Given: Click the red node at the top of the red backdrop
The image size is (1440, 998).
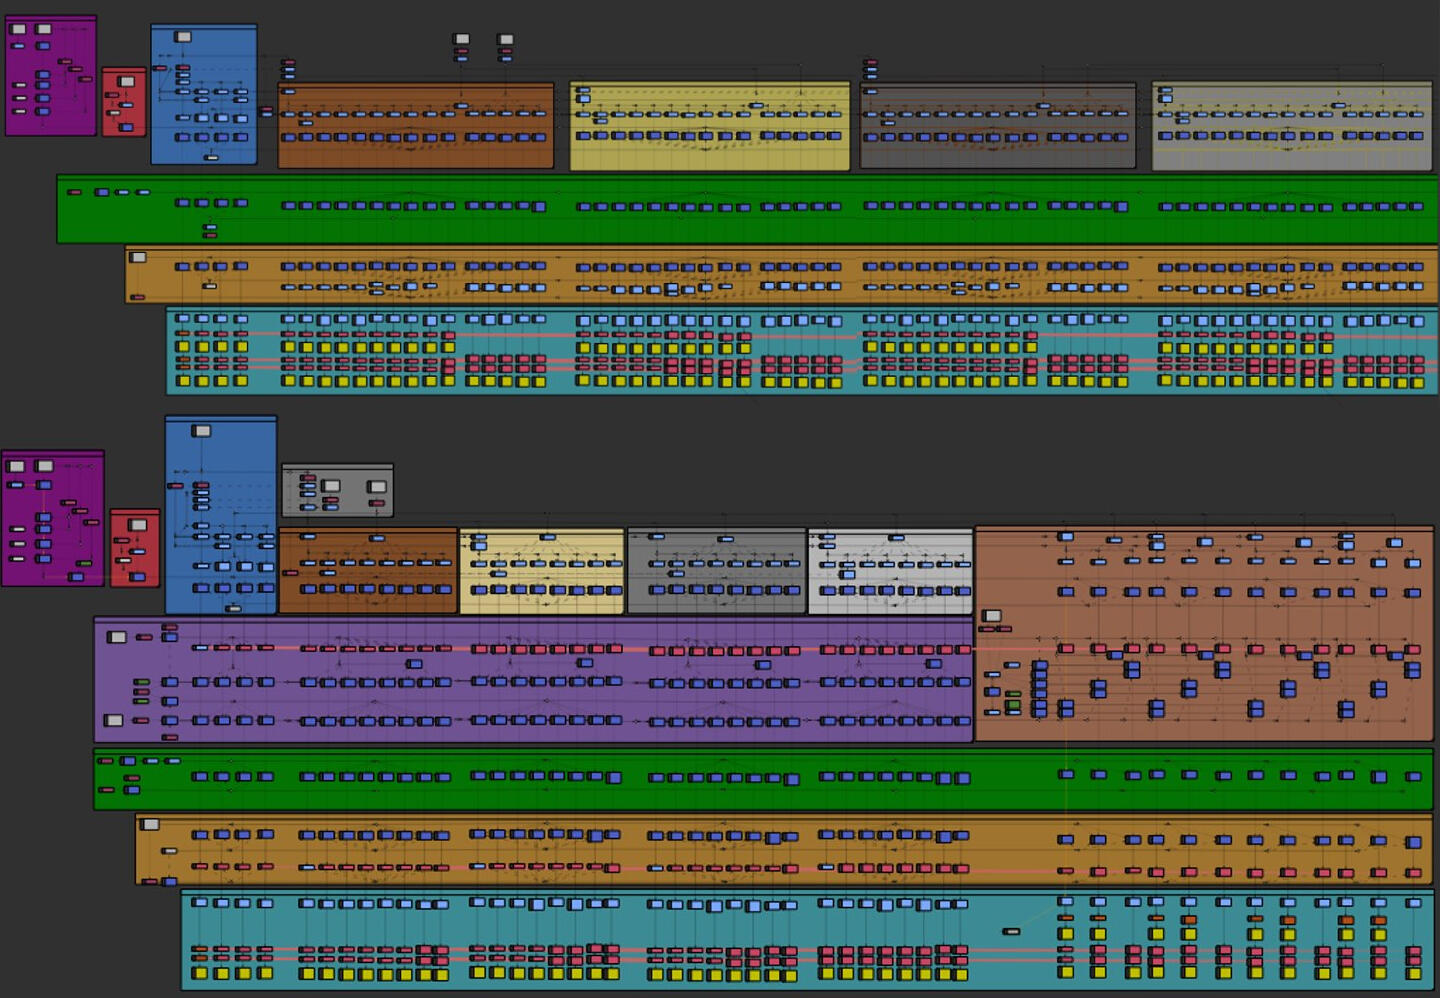Looking at the screenshot, I should coord(113,95).
